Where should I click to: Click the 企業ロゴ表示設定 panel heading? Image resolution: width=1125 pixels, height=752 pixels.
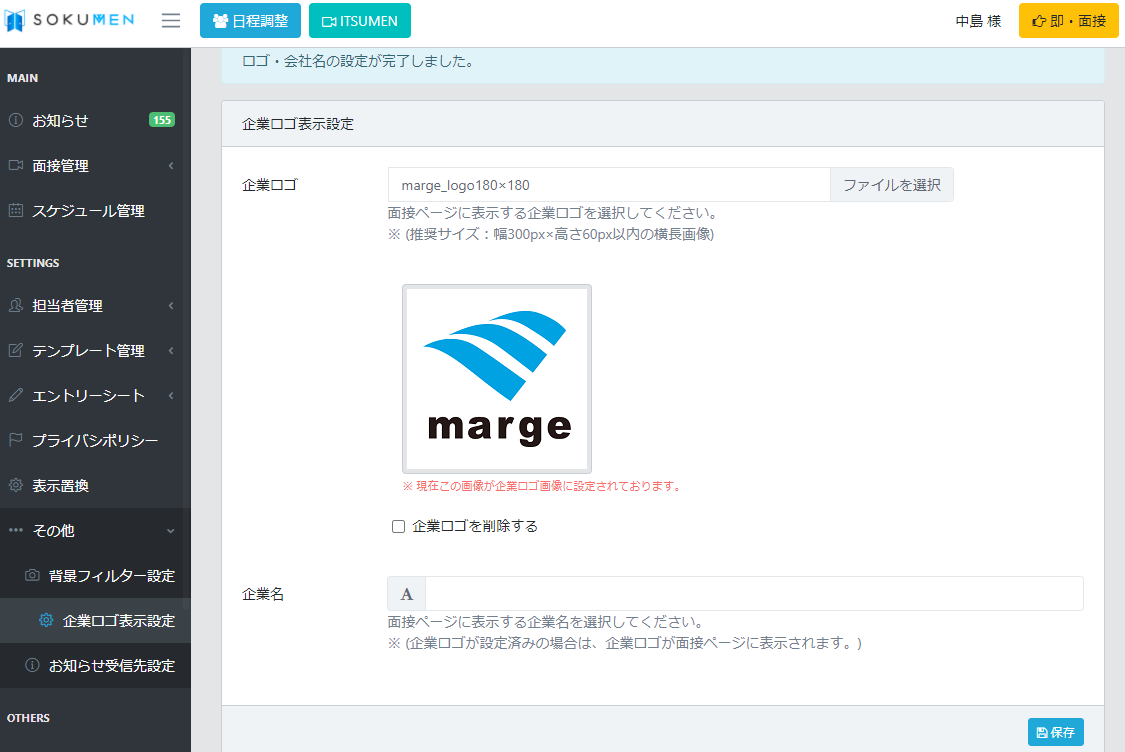298,124
